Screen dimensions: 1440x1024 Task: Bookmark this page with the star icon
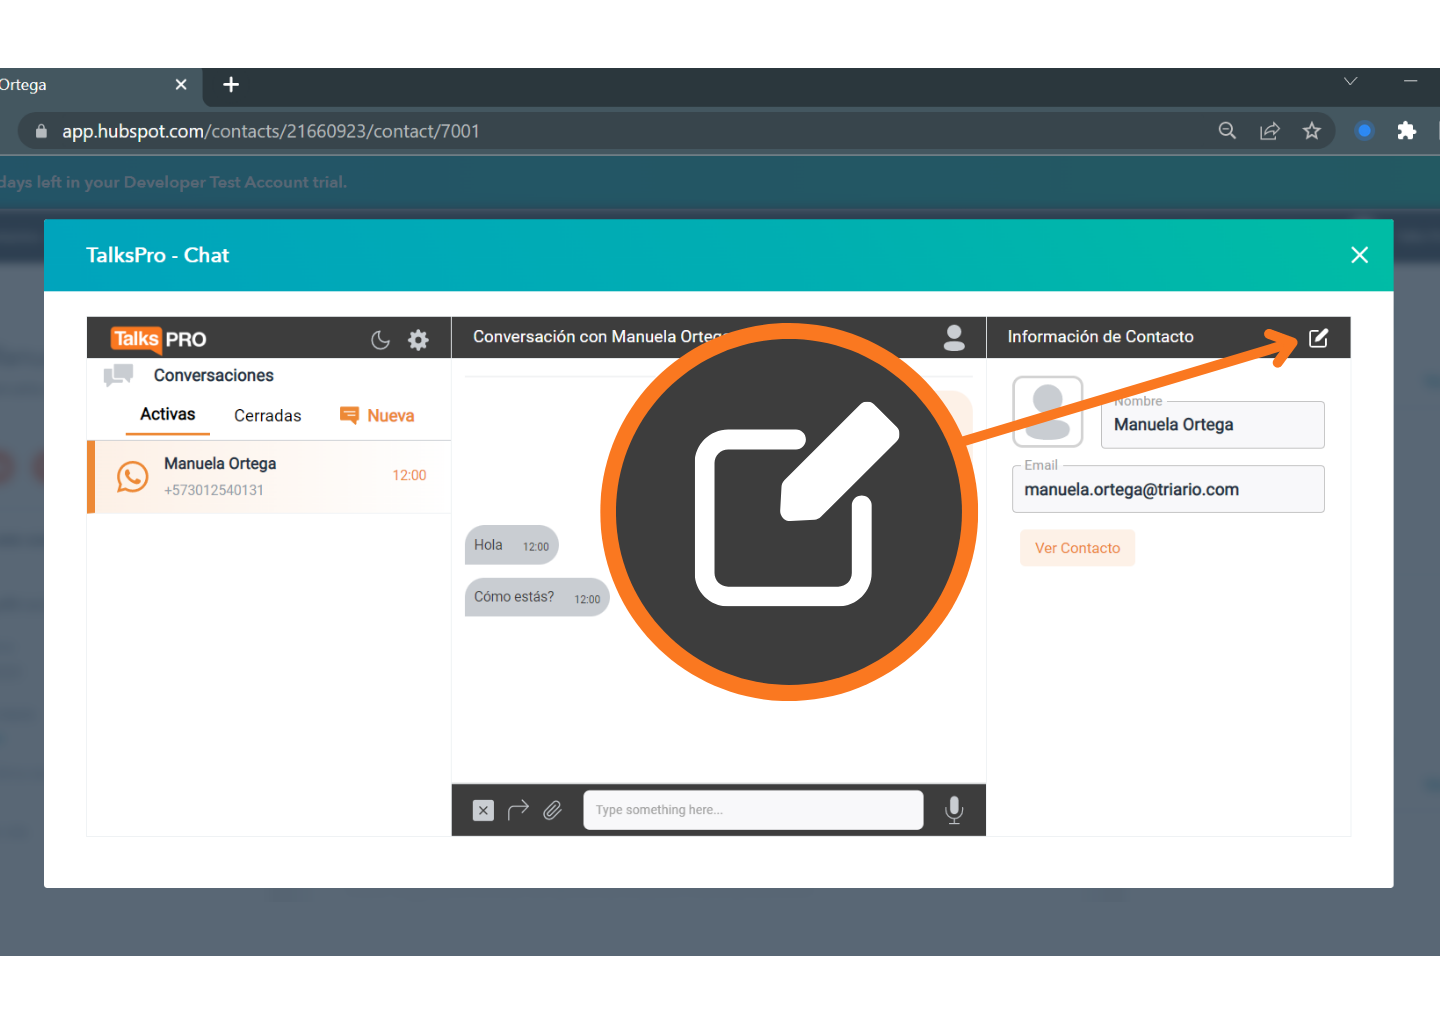click(x=1312, y=131)
